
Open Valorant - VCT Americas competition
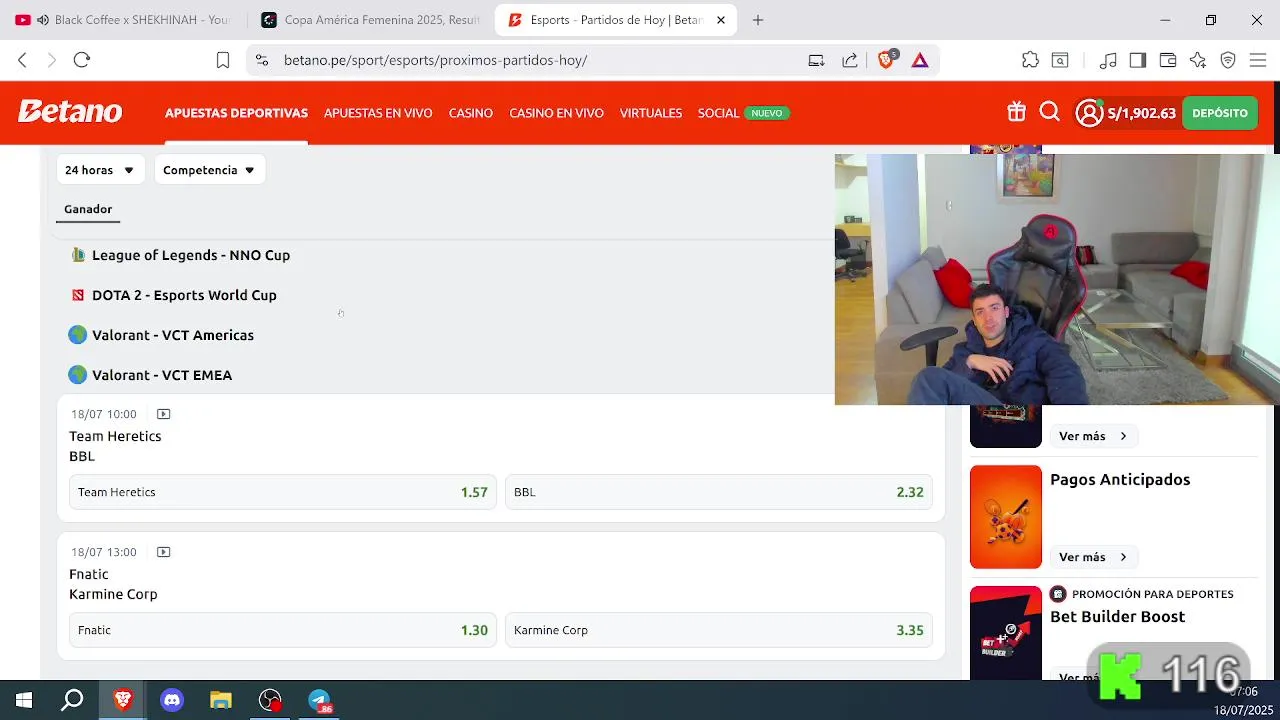click(173, 335)
